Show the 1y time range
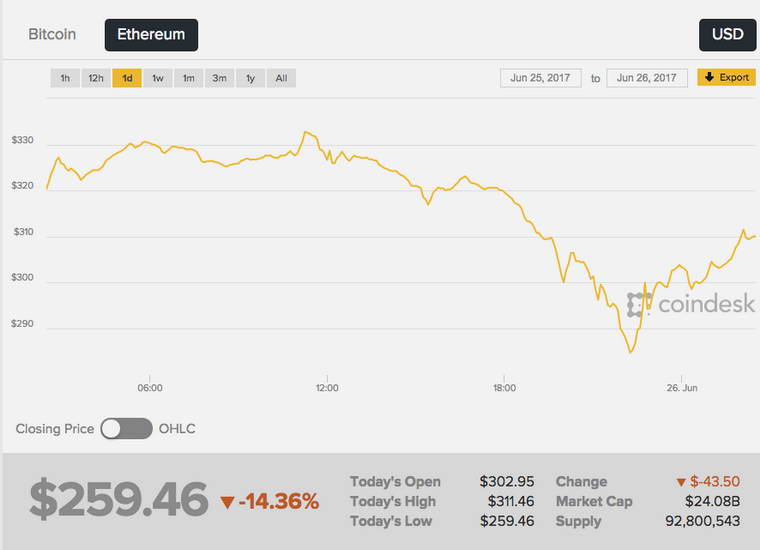This screenshot has height=550, width=760. click(x=250, y=78)
